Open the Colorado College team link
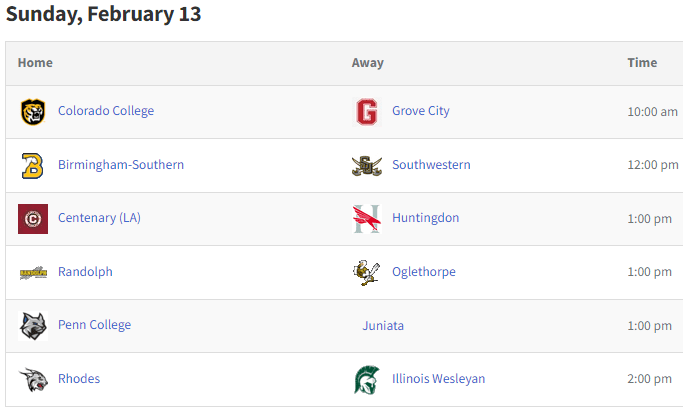Viewport: 683px width, 414px height. tap(106, 111)
